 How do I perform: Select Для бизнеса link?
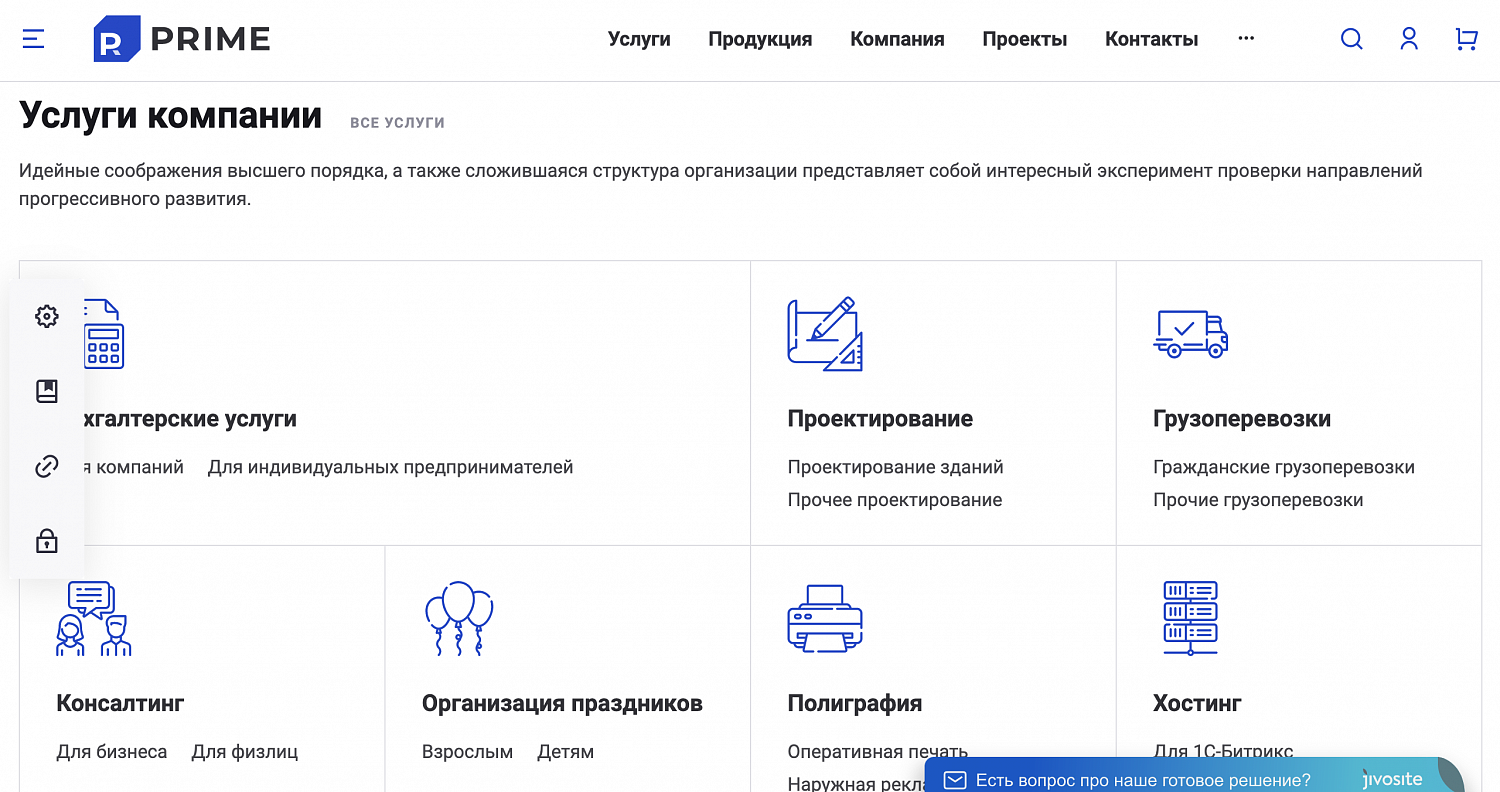pyautogui.click(x=112, y=751)
